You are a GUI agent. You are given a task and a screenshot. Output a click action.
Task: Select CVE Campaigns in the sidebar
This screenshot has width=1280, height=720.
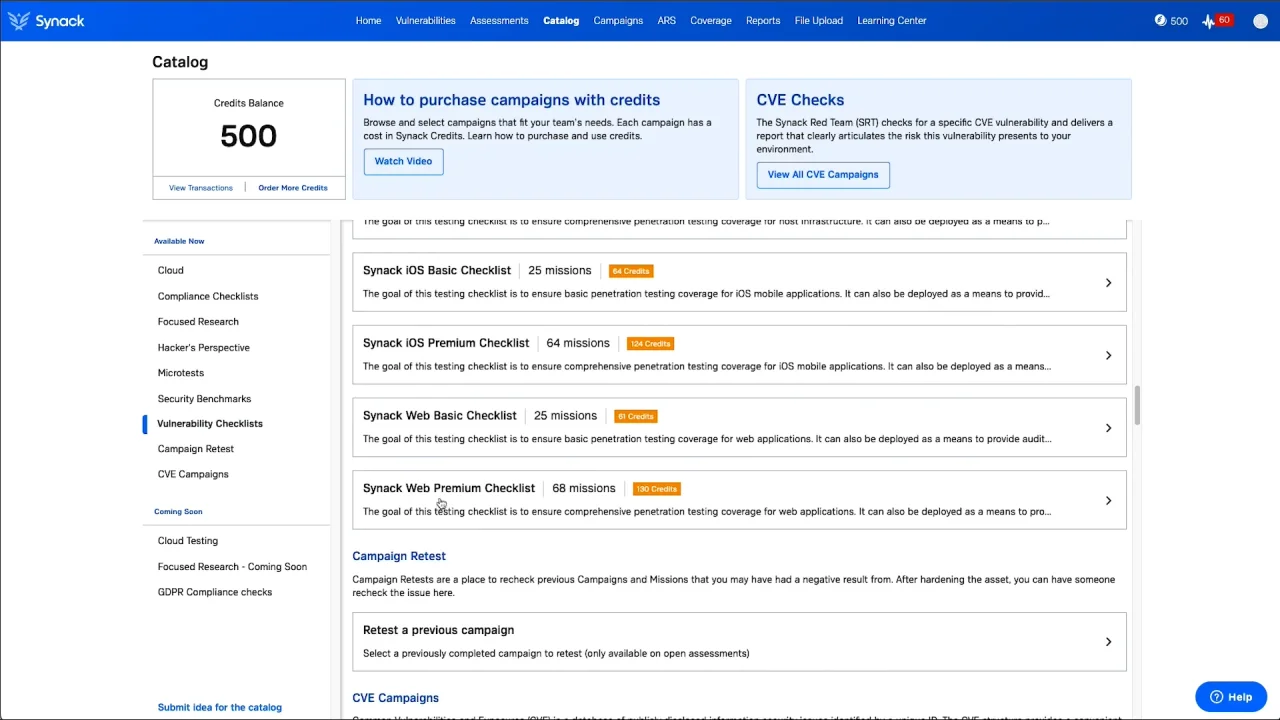193,474
